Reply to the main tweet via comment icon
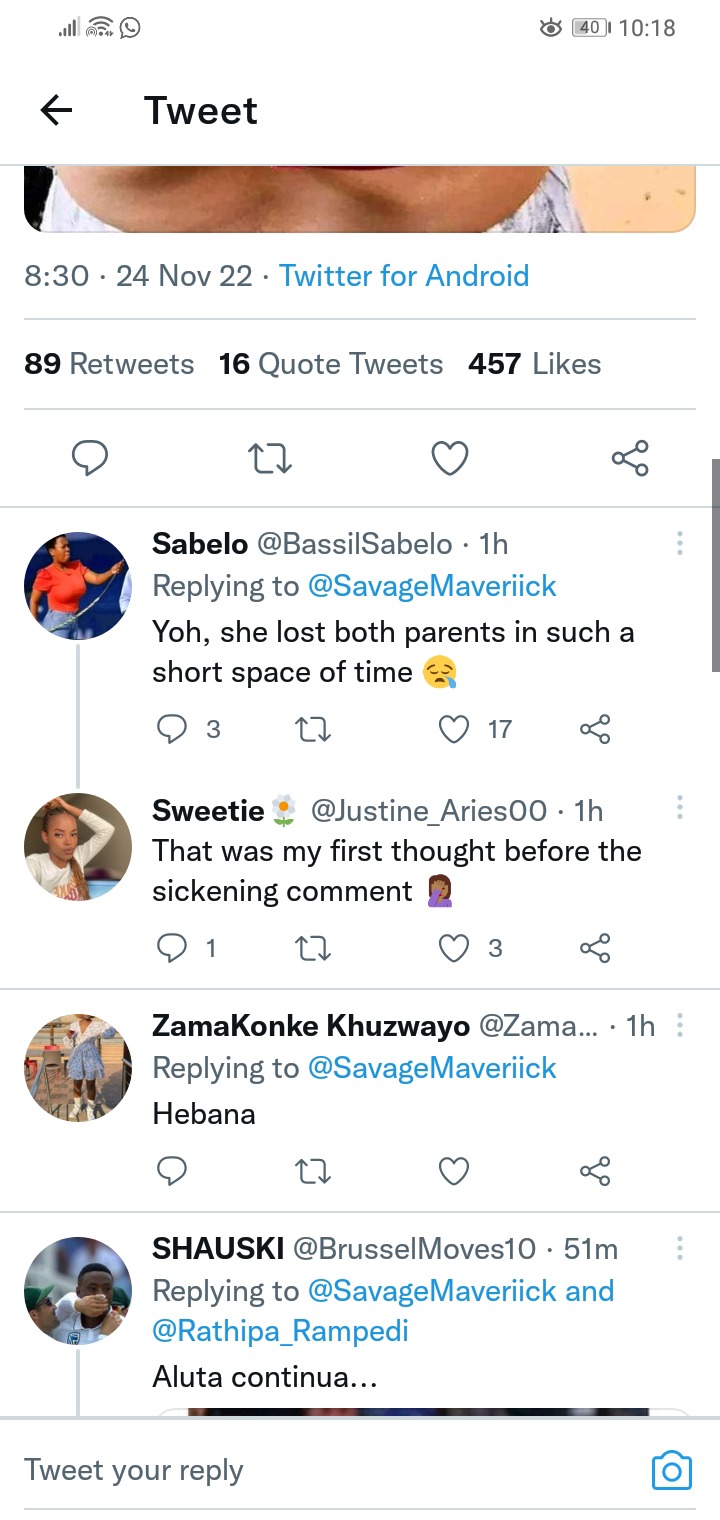This screenshot has width=720, height=1520. [x=90, y=459]
